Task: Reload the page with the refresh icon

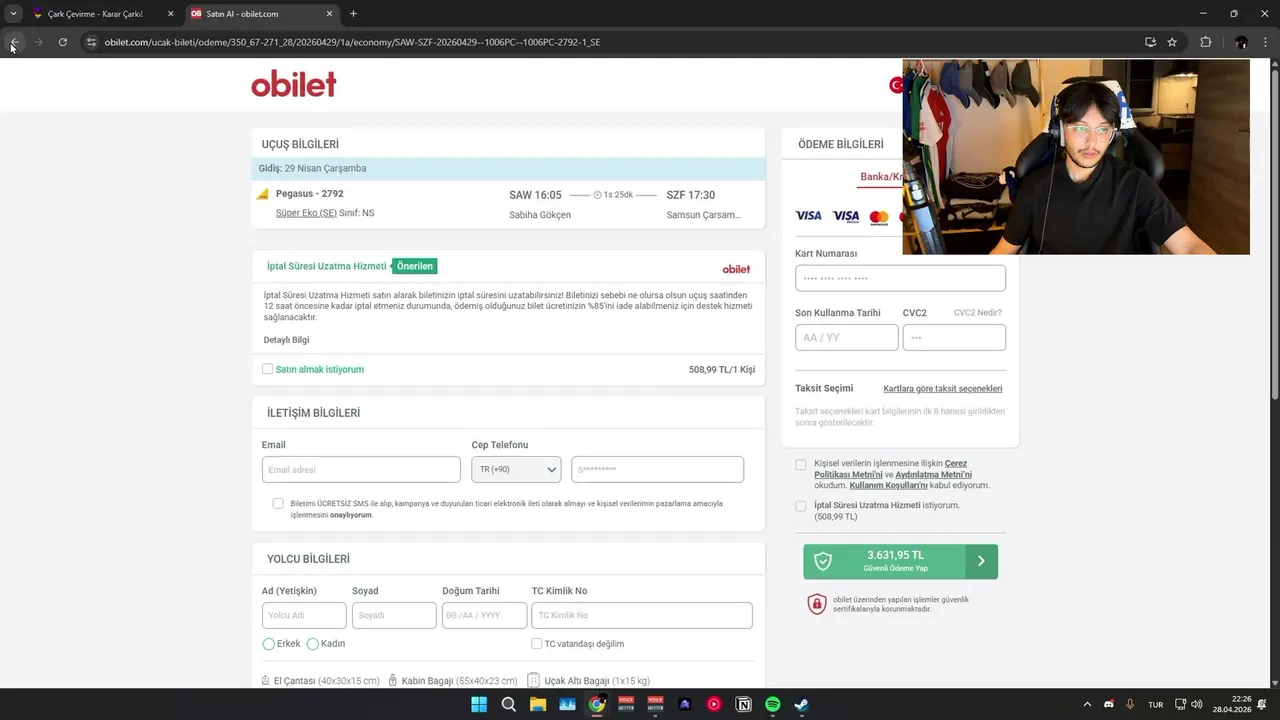Action: [x=62, y=42]
